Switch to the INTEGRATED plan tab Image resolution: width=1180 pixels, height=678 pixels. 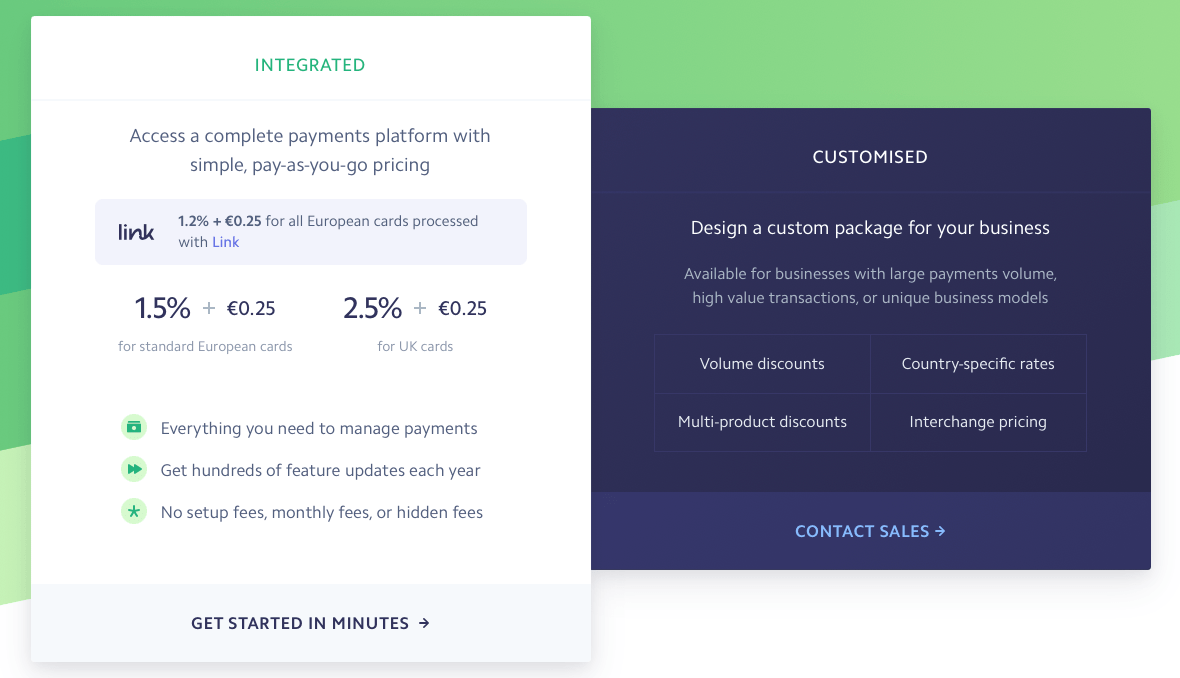(x=310, y=64)
